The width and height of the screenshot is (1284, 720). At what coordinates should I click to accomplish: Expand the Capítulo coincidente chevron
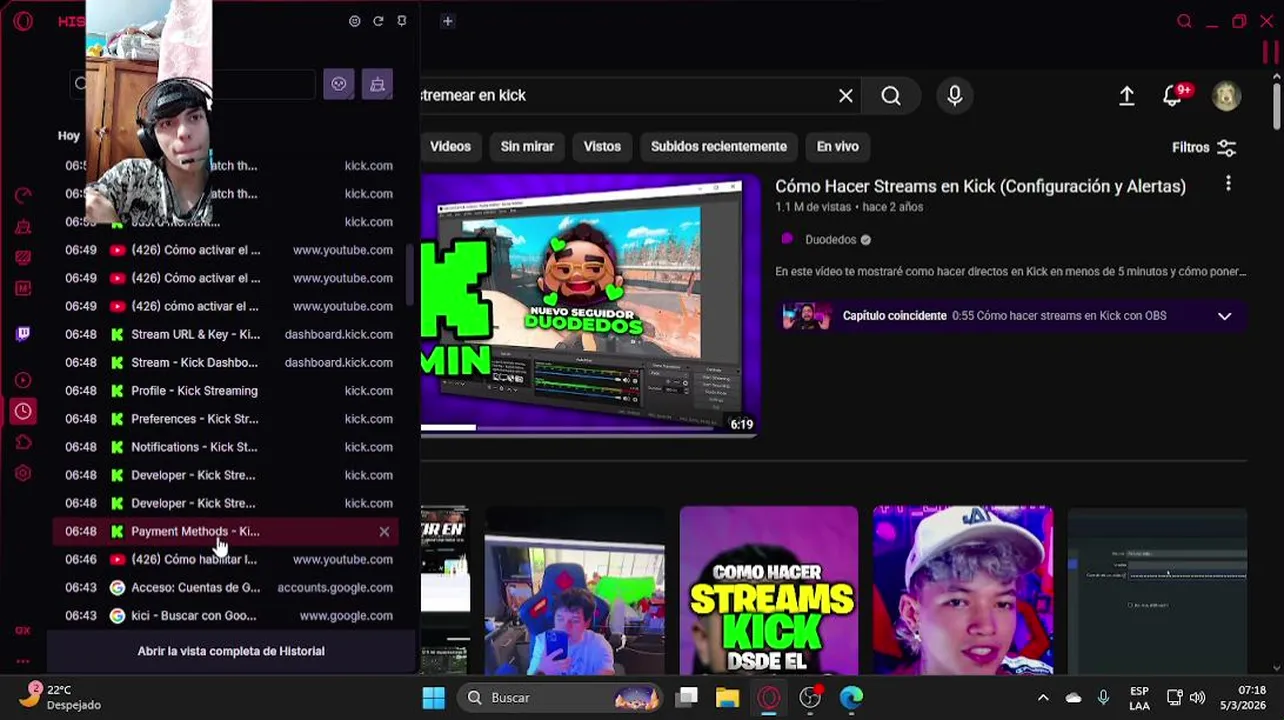[1224, 316]
